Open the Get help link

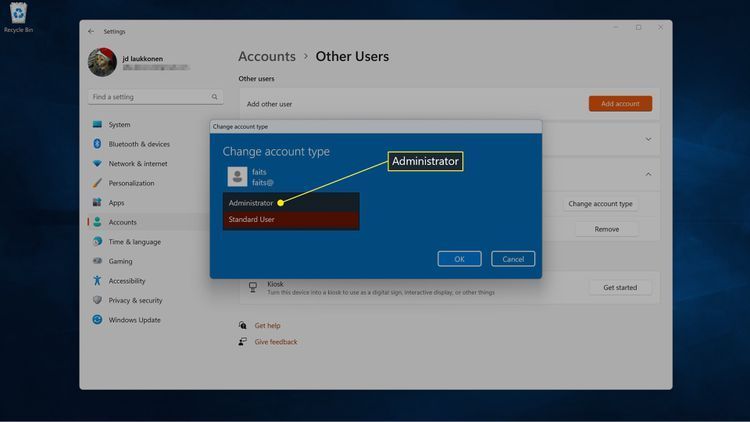pos(267,326)
